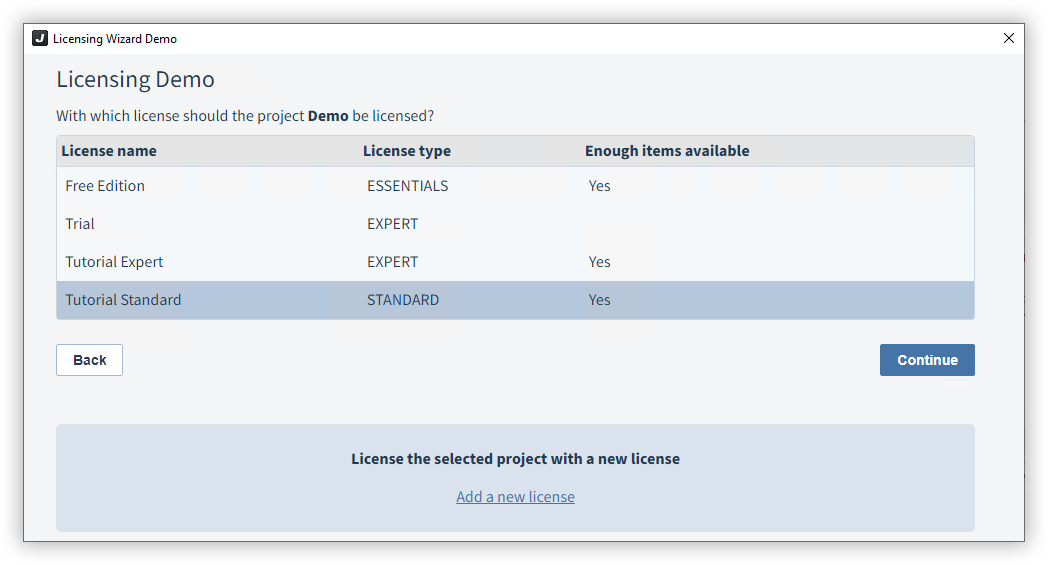Screen dimensions: 1048x565
Task: Open the Add a new license link
Action: click(515, 497)
